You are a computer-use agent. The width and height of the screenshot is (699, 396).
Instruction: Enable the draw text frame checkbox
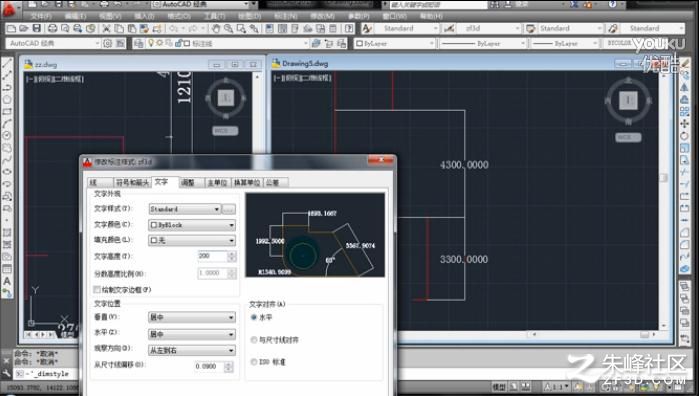click(x=97, y=289)
